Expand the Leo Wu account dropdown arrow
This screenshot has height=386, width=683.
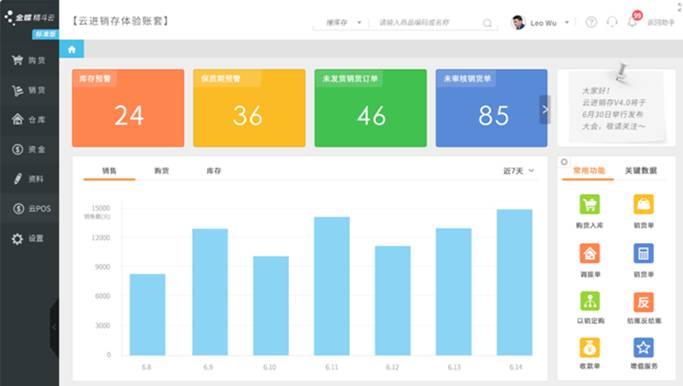click(567, 22)
